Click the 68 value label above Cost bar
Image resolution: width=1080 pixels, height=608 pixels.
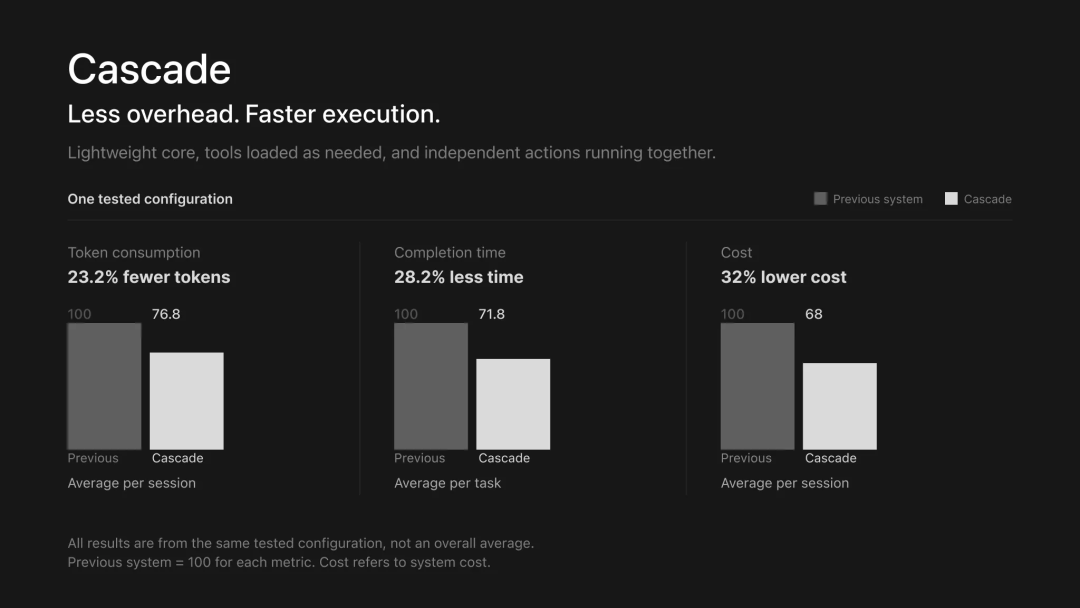pos(813,314)
